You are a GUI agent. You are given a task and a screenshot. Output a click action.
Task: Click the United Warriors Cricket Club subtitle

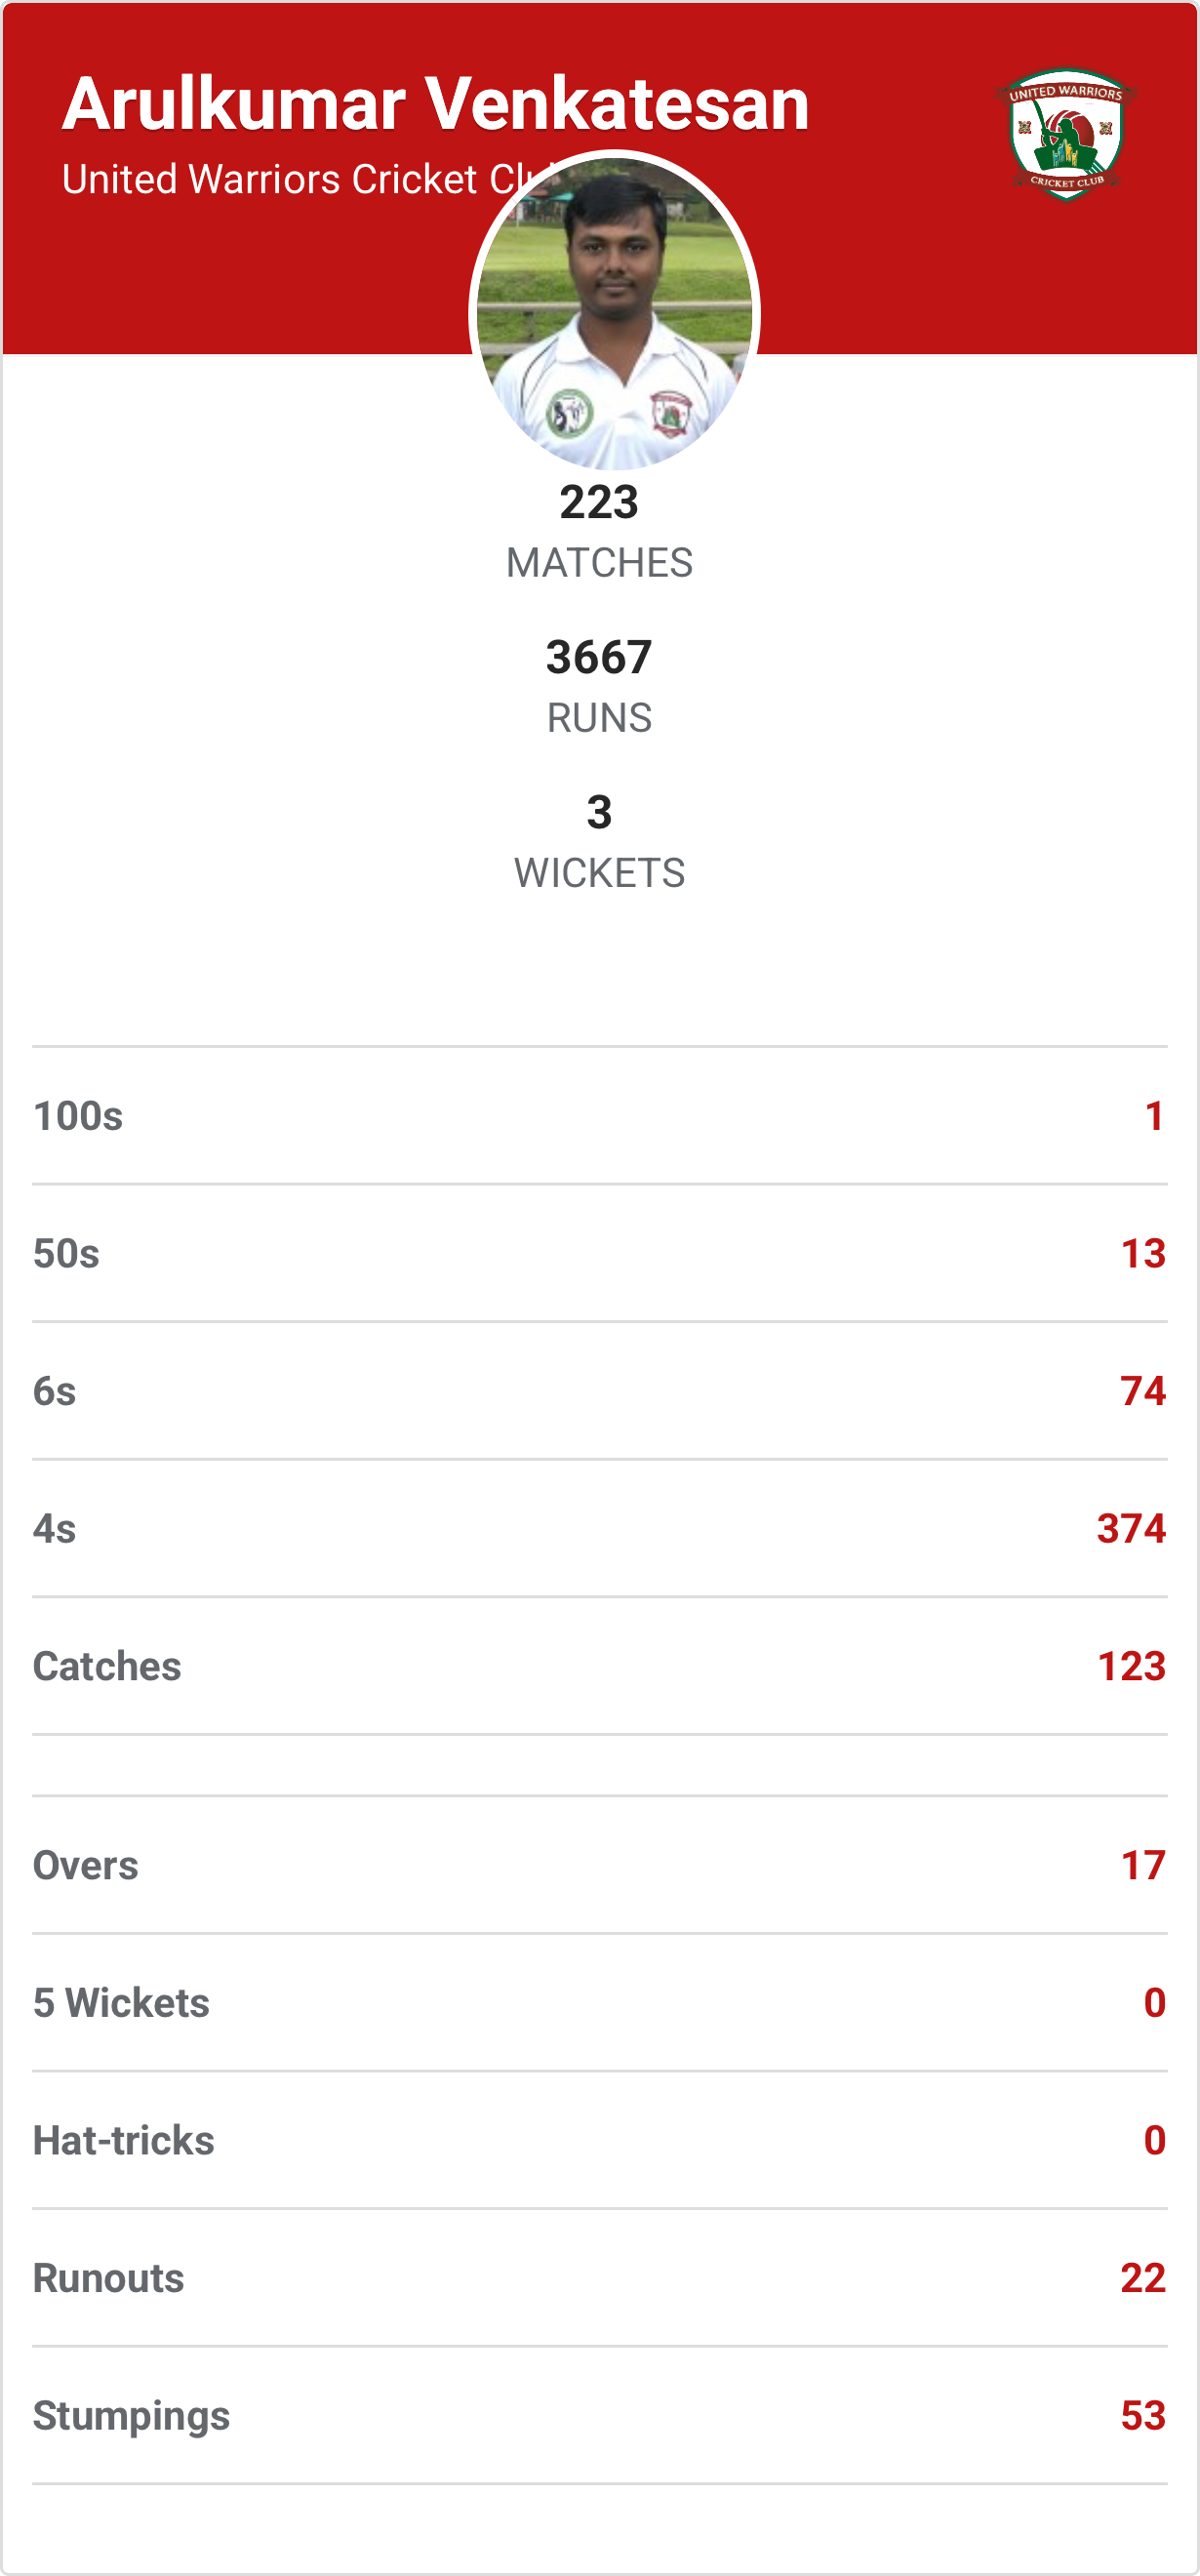pos(290,180)
